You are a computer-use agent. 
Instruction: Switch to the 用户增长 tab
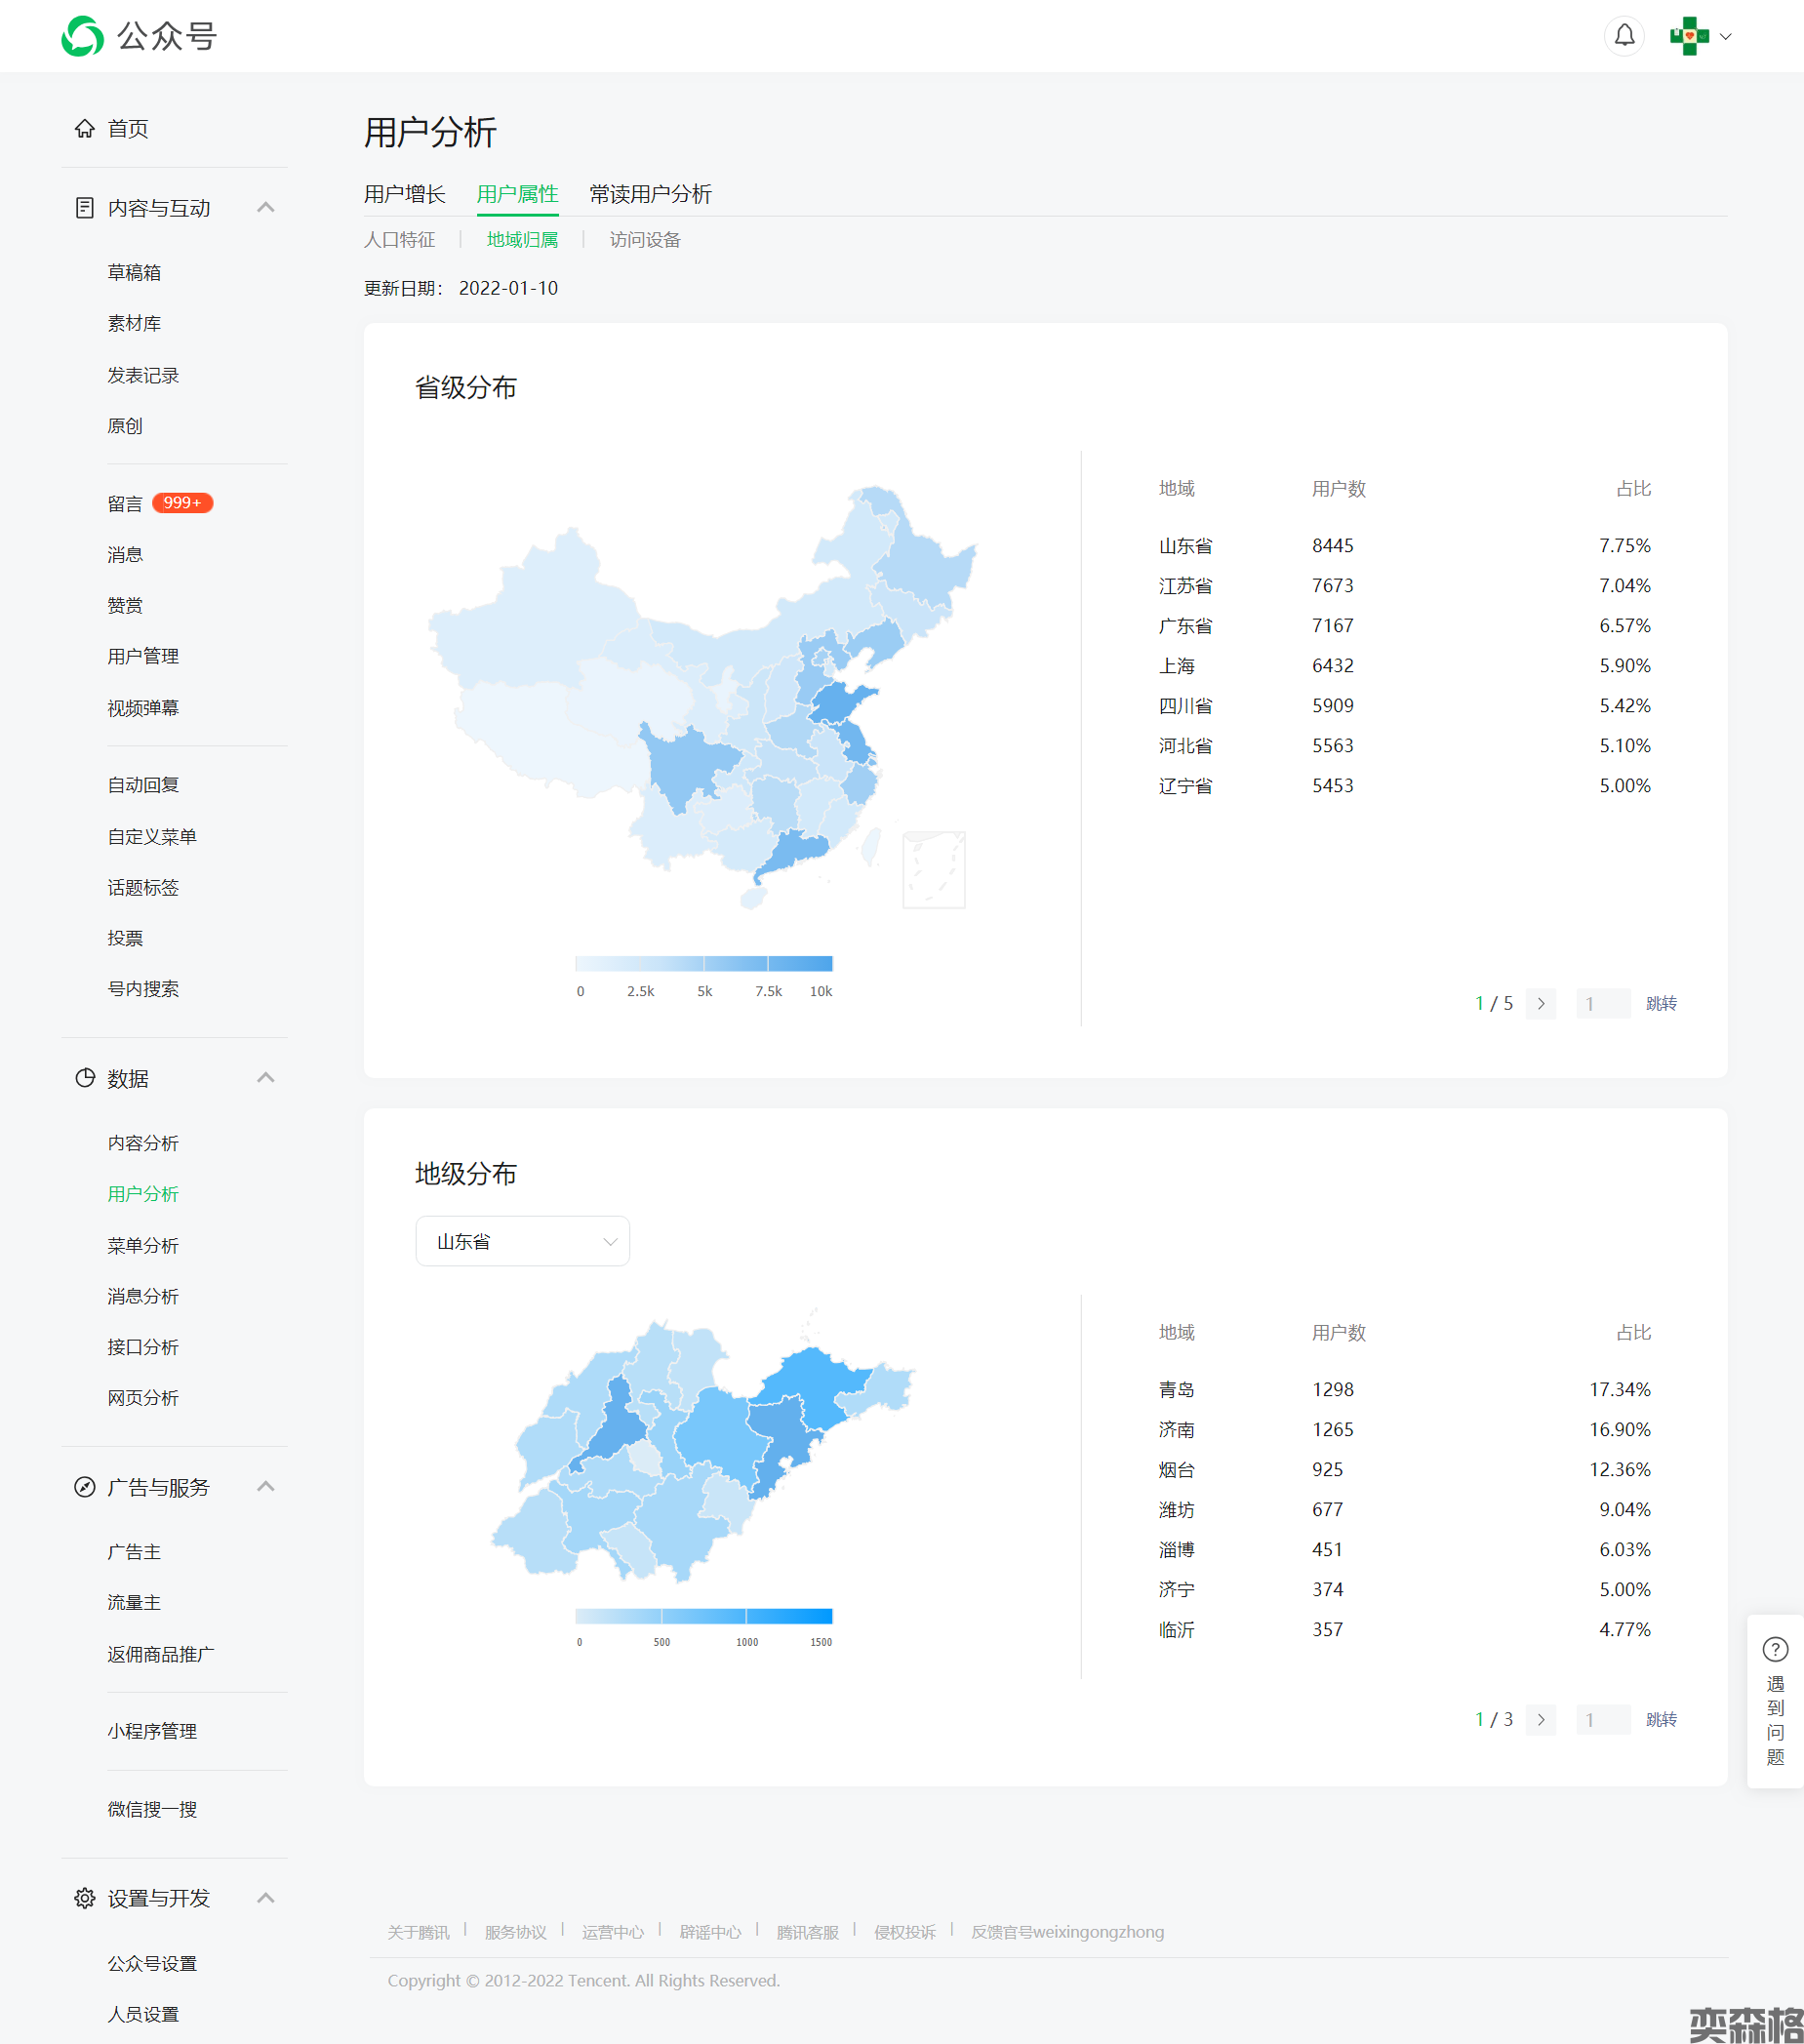pos(404,194)
